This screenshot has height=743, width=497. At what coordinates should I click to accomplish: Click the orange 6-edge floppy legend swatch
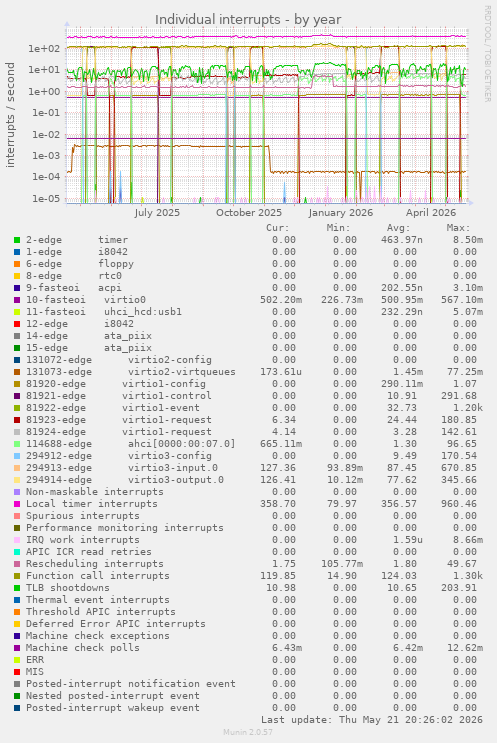tap(17, 264)
